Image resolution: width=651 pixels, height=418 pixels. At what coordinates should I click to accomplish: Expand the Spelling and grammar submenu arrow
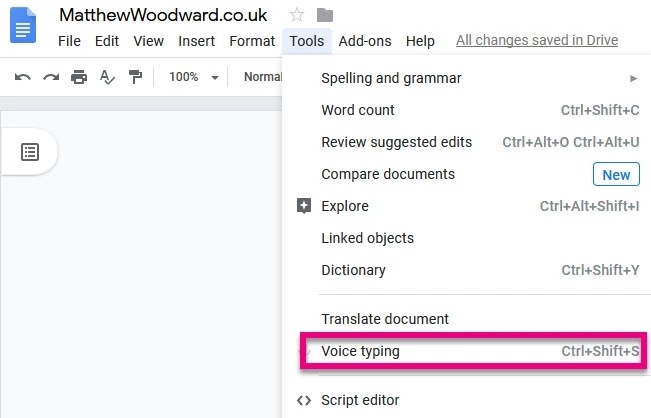click(x=634, y=78)
